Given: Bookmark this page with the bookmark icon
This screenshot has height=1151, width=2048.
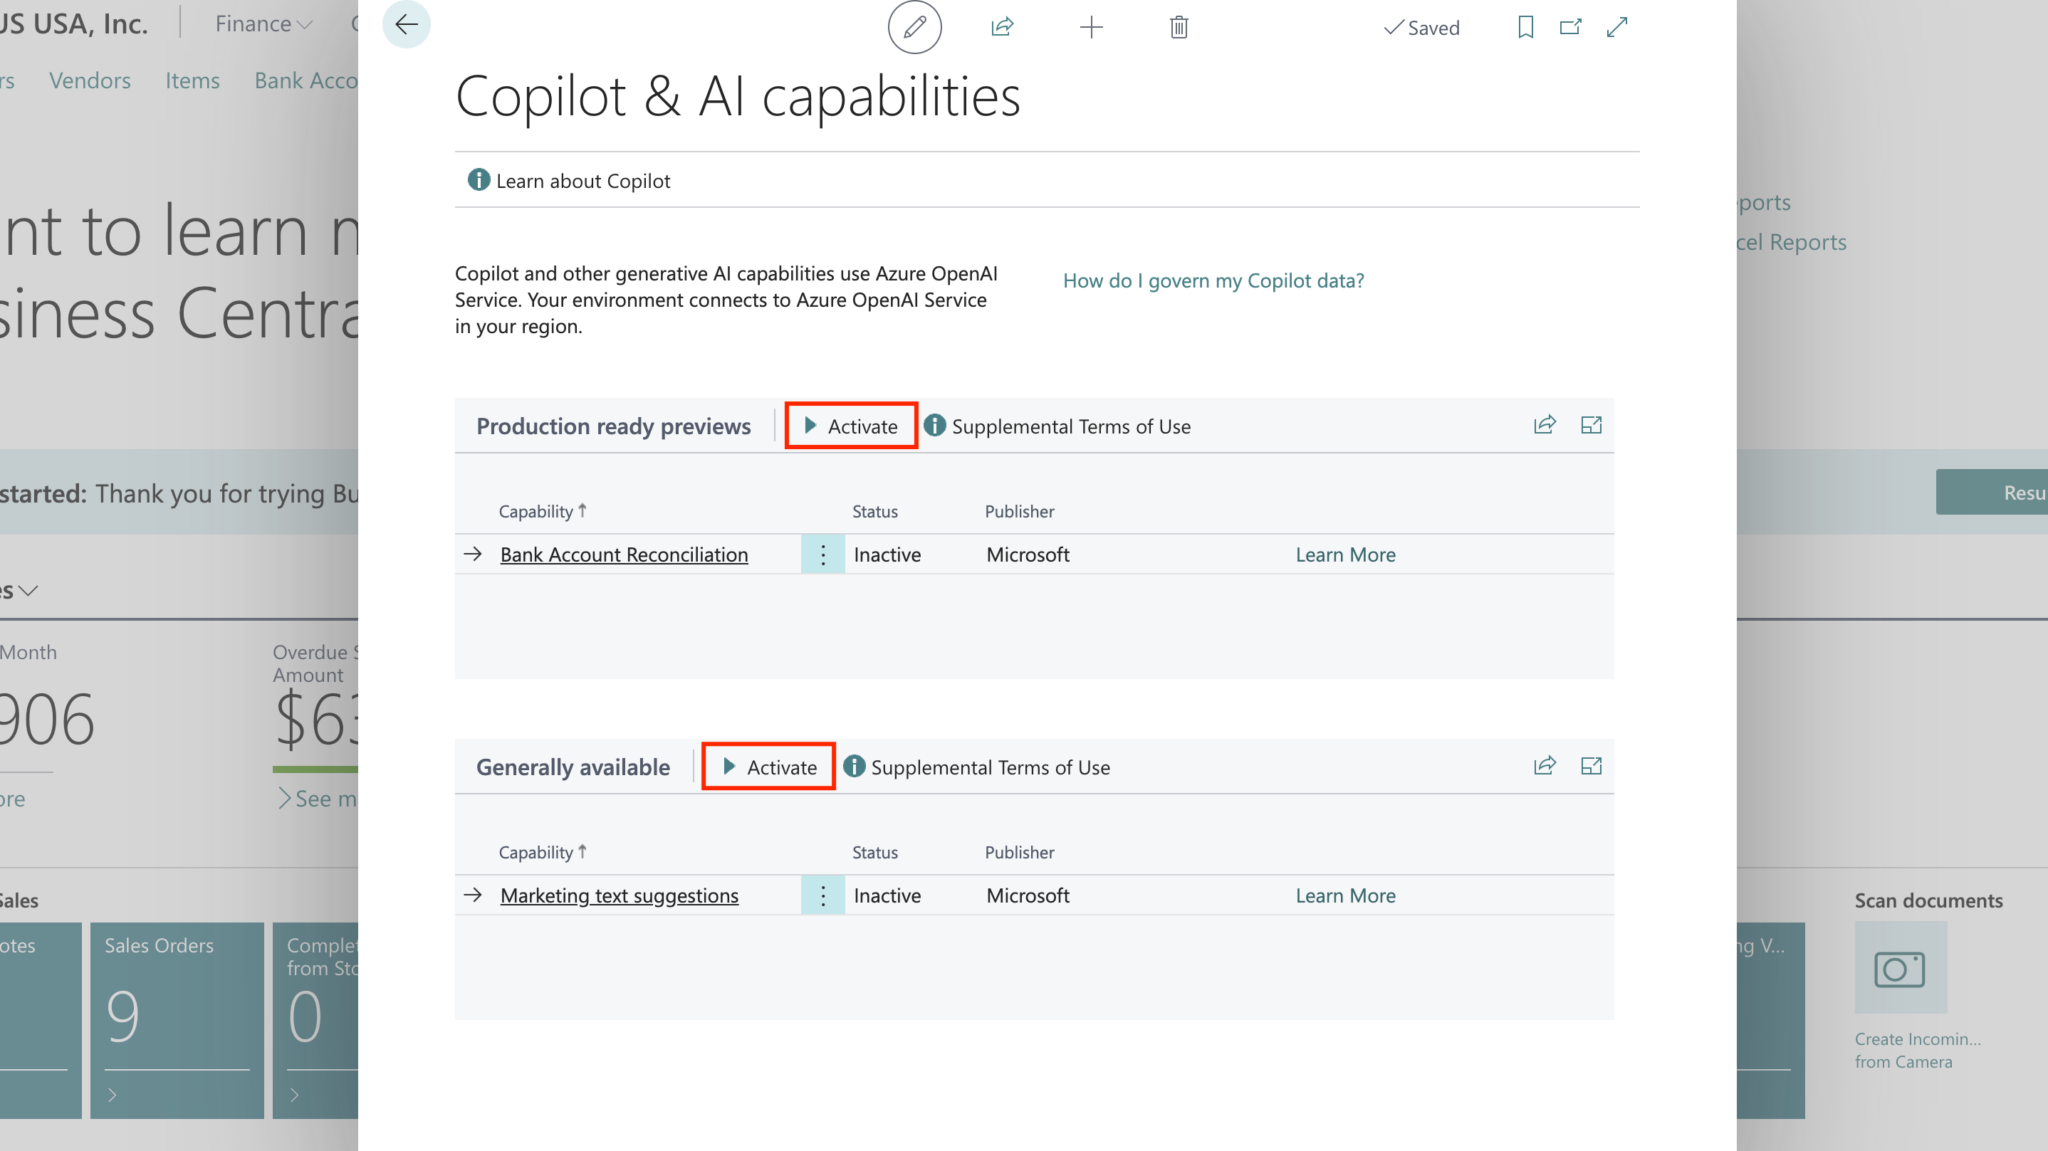Looking at the screenshot, I should coord(1525,27).
